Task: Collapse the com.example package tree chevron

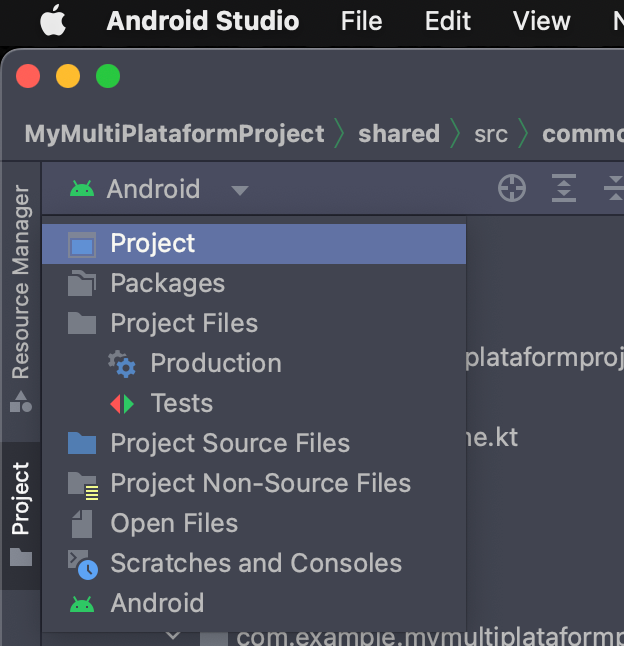Action: (174, 636)
